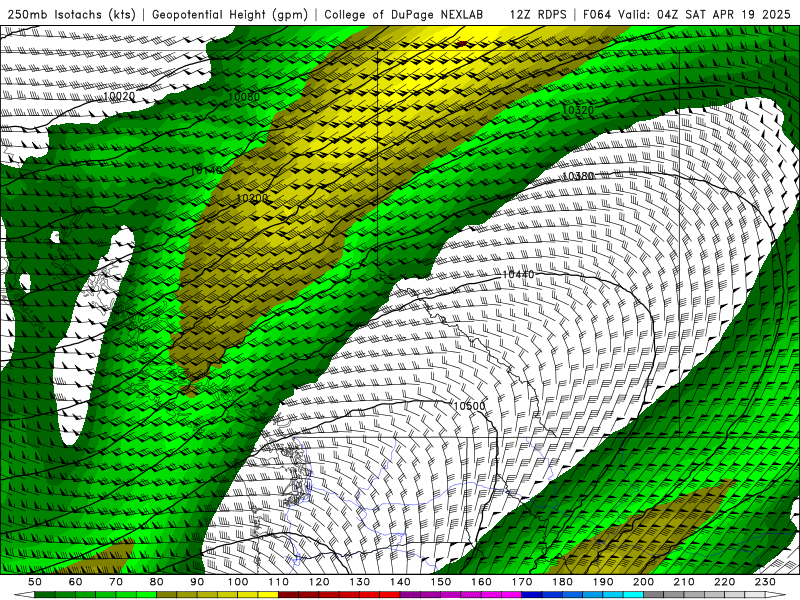
Task: Click the 60 value on color scale
Action: click(x=75, y=582)
